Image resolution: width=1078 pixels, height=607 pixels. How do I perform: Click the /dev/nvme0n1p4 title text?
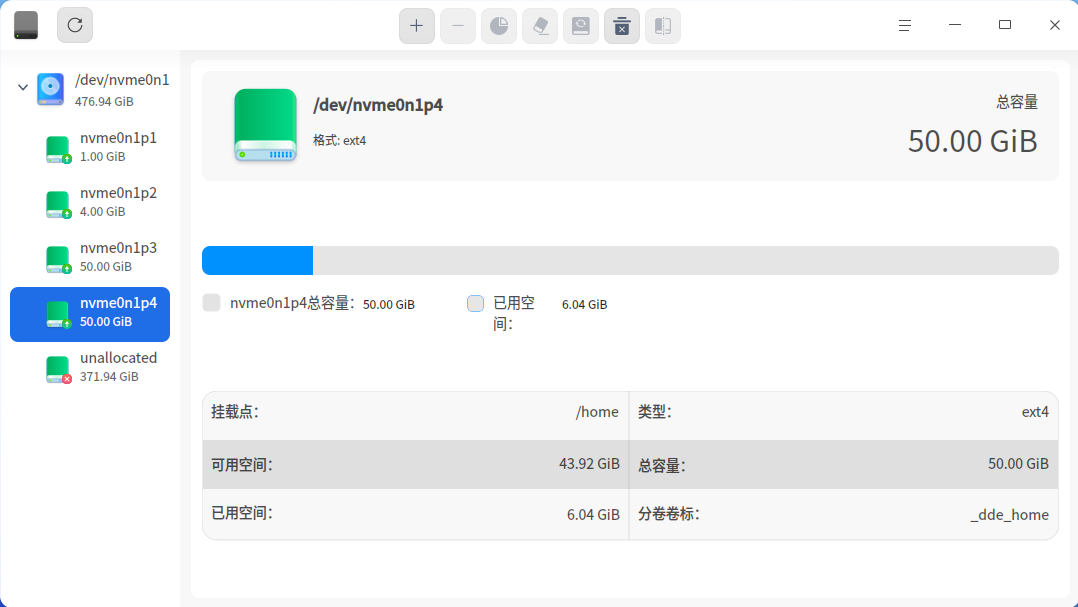377,105
